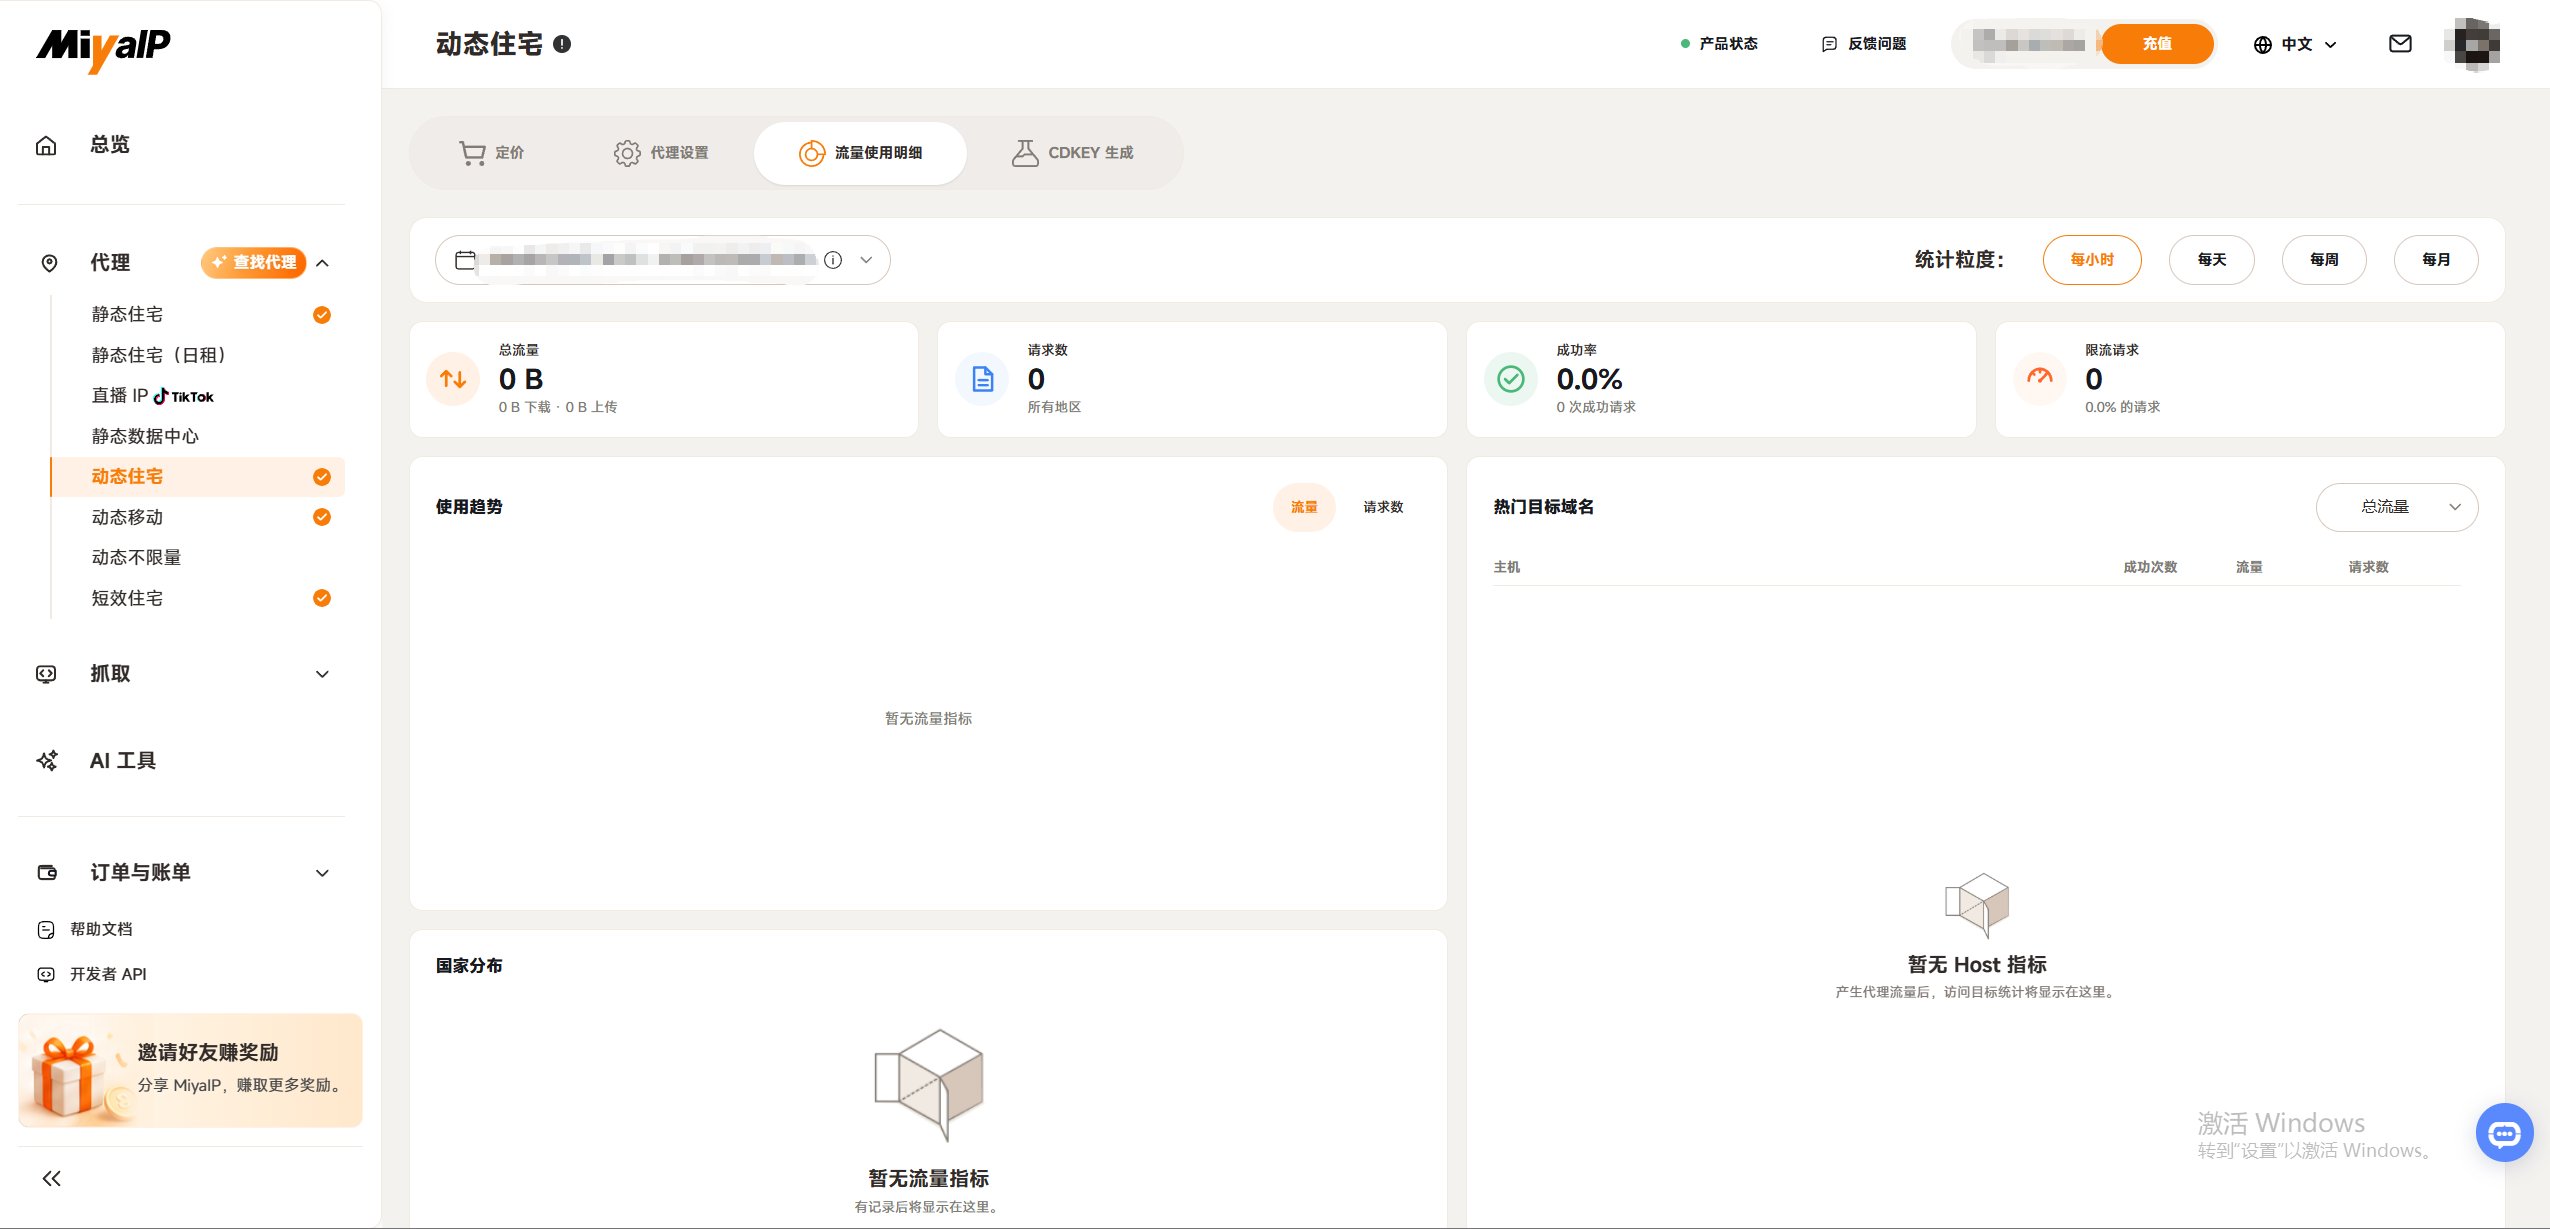This screenshot has height=1229, width=2550.
Task: Open the info icon beside 动态住宅 title
Action: (x=562, y=44)
